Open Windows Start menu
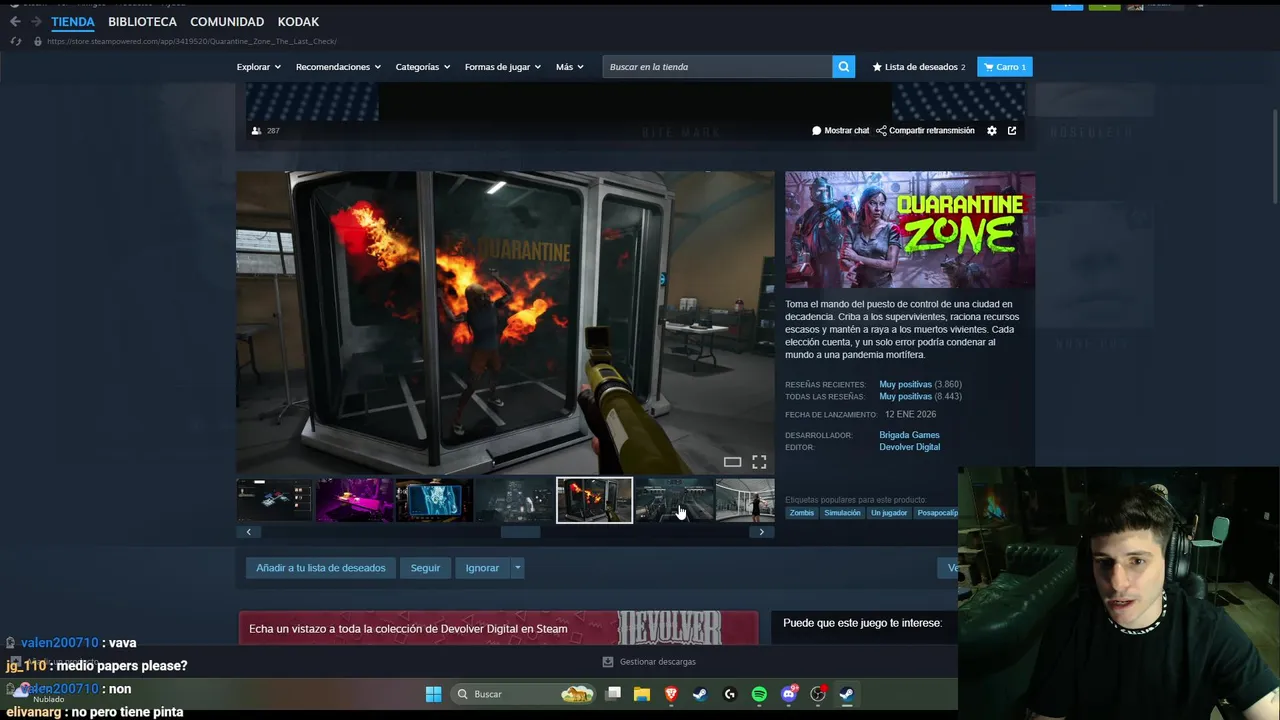This screenshot has height=720, width=1280. click(x=434, y=694)
